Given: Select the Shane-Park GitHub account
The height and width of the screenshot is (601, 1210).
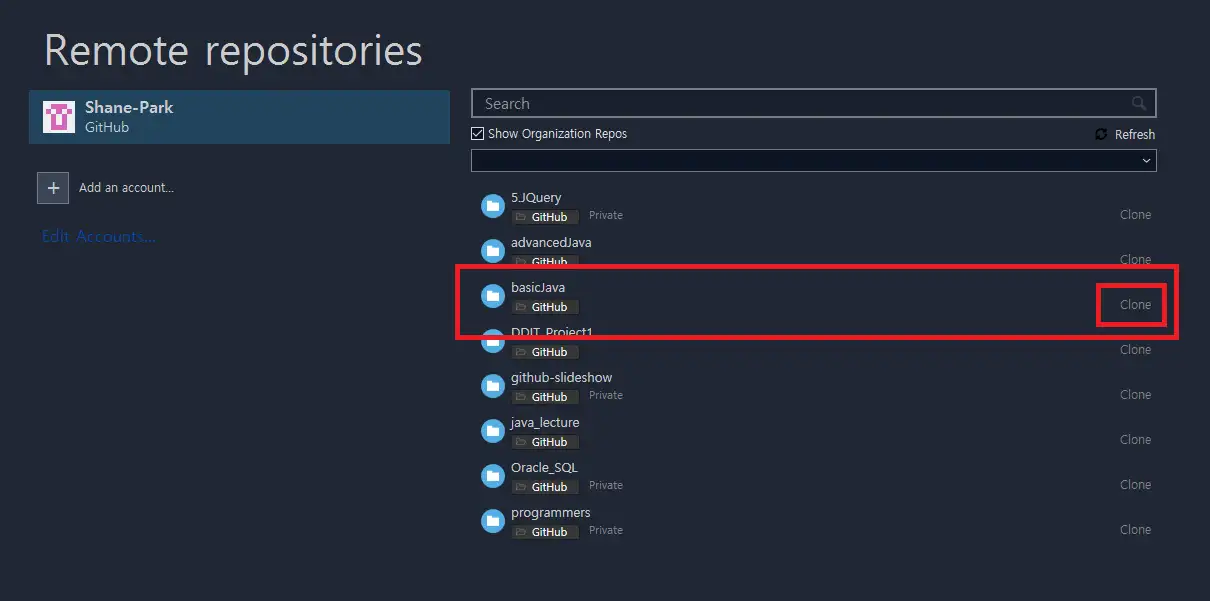Looking at the screenshot, I should [x=239, y=117].
